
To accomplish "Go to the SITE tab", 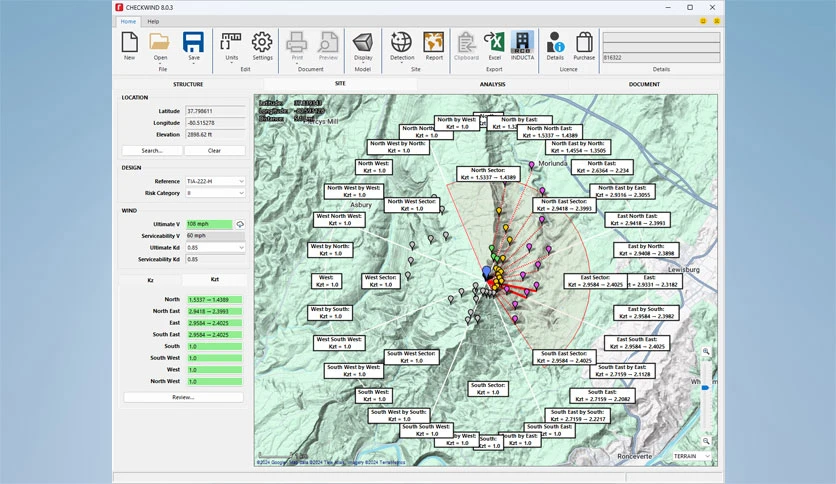I will point(340,84).
